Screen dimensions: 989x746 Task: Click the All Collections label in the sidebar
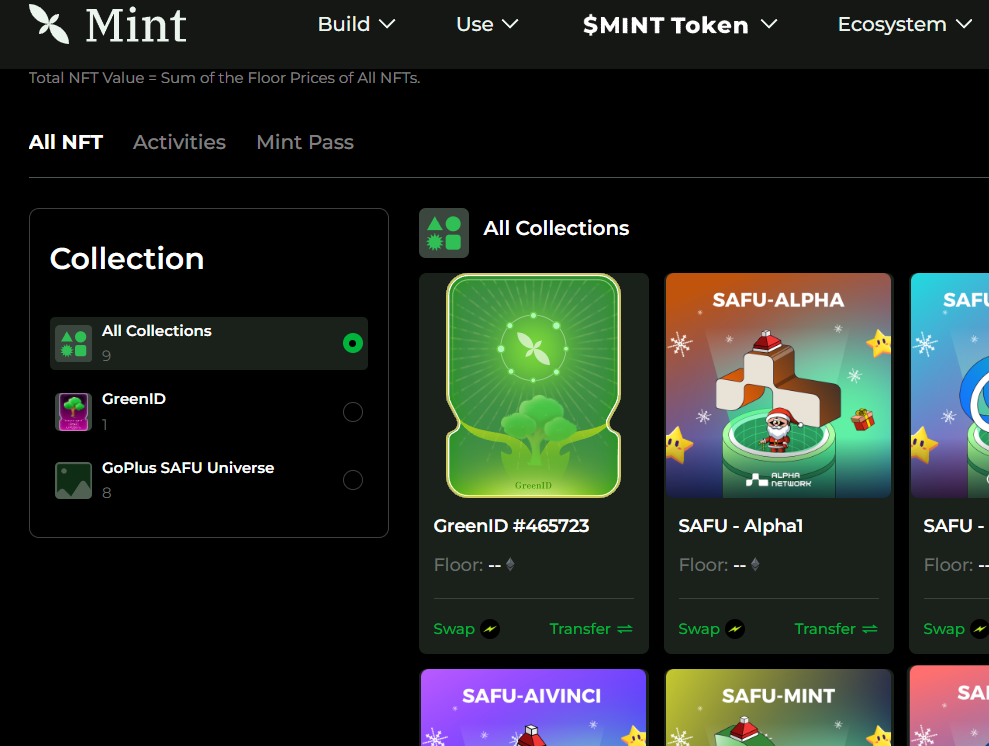pyautogui.click(x=157, y=331)
